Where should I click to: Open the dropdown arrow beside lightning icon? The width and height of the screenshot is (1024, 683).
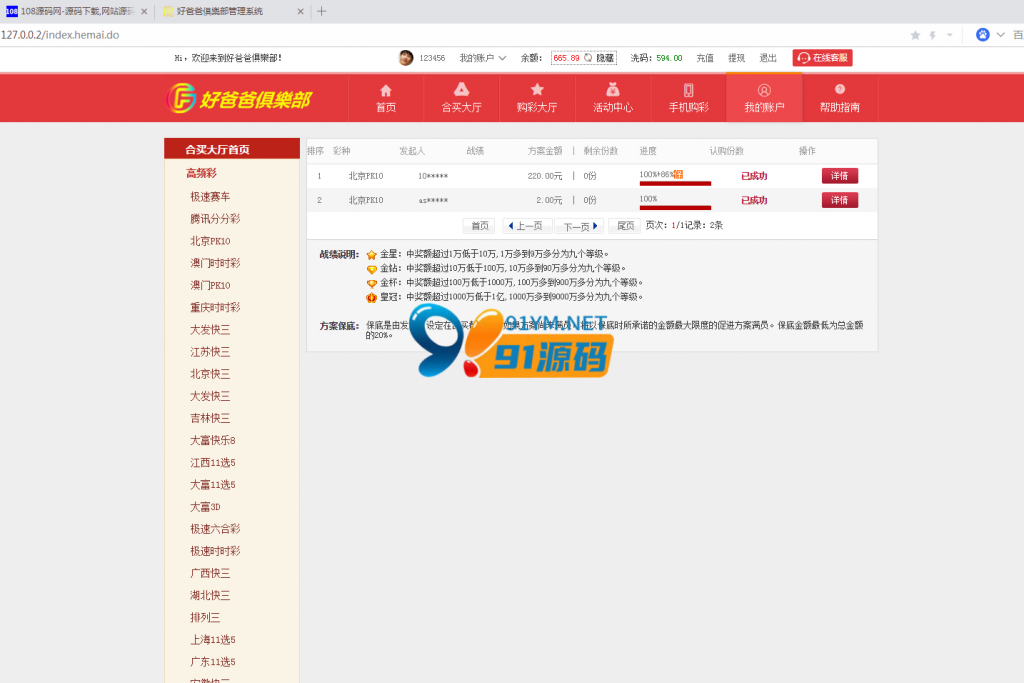(x=950, y=35)
